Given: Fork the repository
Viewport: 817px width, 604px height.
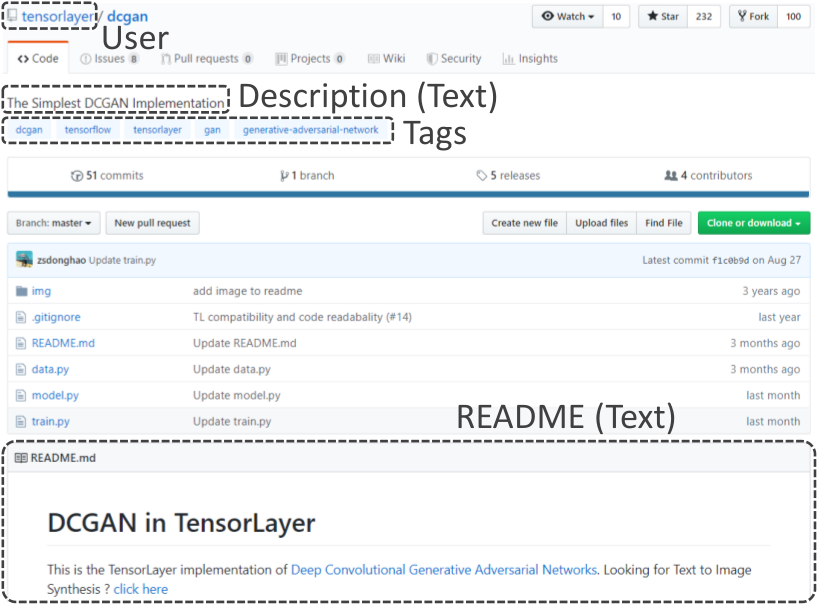Looking at the screenshot, I should 753,17.
